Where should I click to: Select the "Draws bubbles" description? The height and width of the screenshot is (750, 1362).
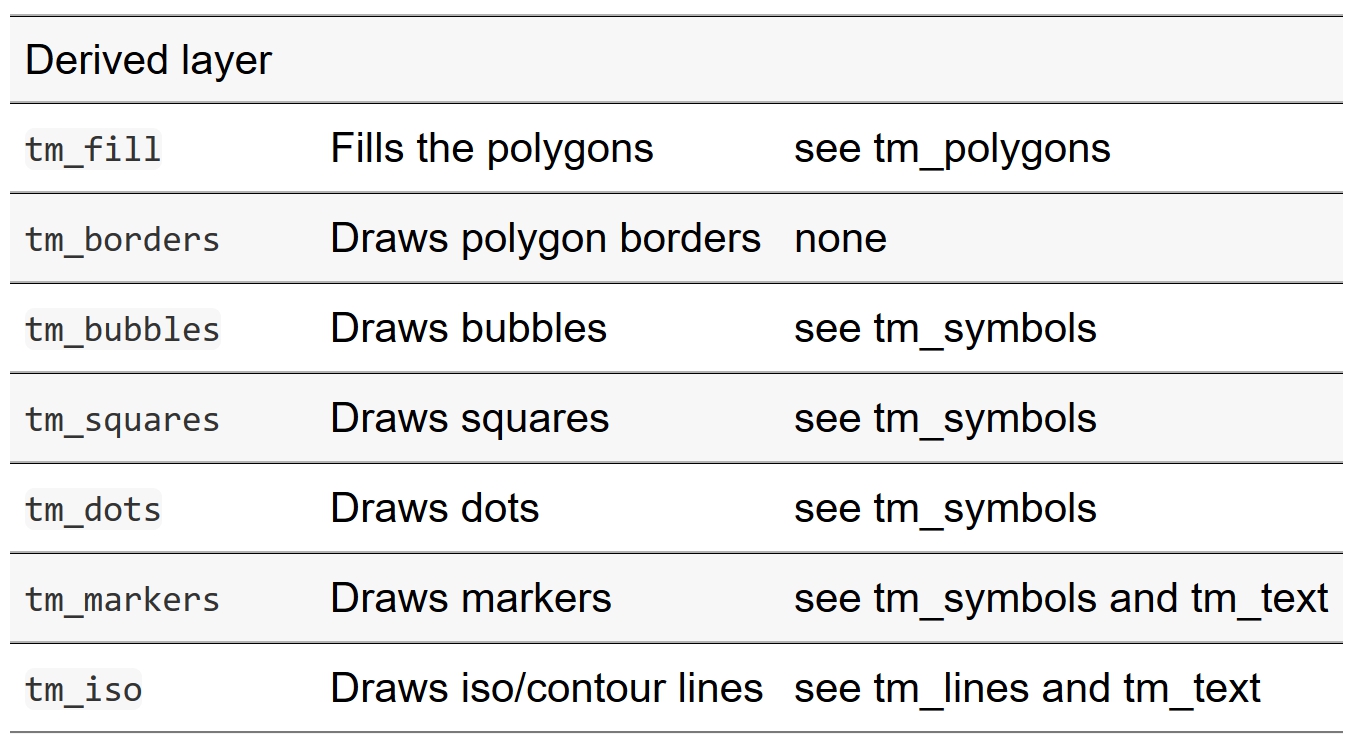coord(468,329)
